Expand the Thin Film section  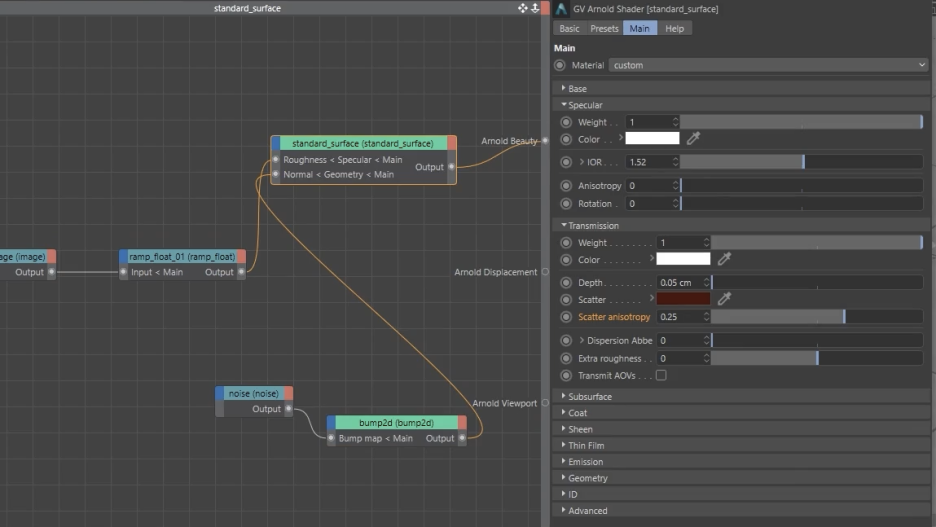[564, 445]
